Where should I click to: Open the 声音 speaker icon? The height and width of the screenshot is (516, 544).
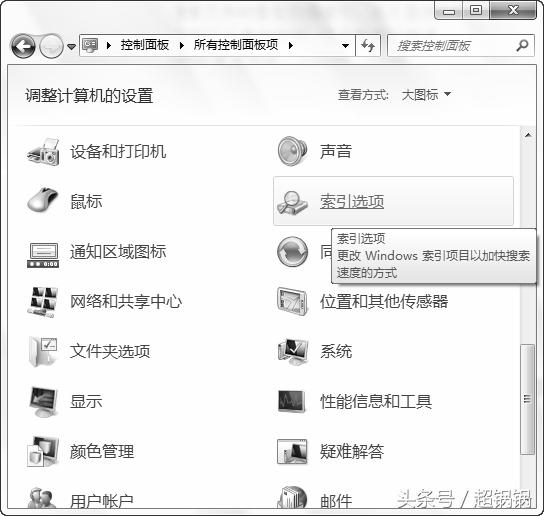click(x=292, y=151)
